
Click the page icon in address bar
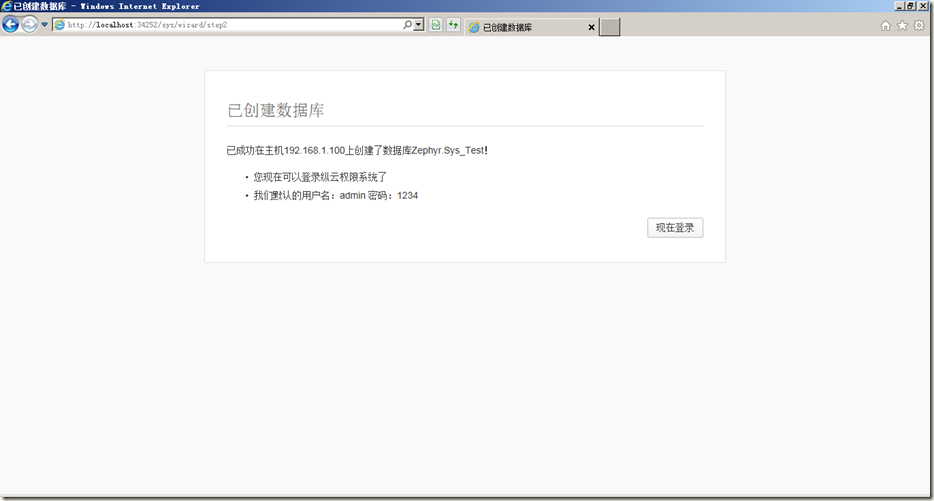pos(60,25)
